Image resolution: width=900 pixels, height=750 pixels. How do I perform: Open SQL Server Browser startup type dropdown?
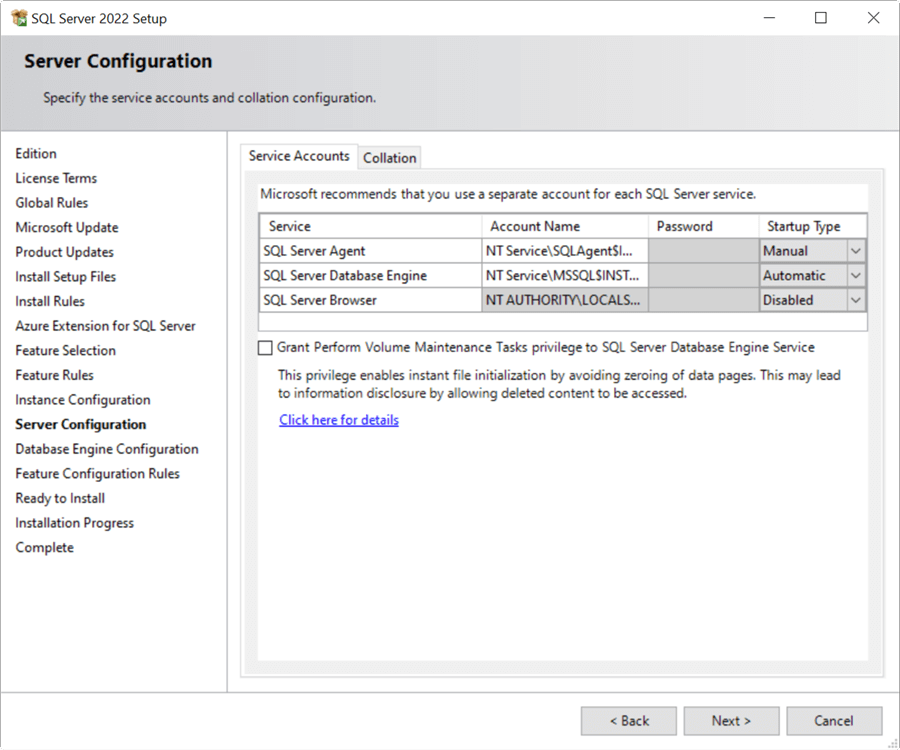856,300
